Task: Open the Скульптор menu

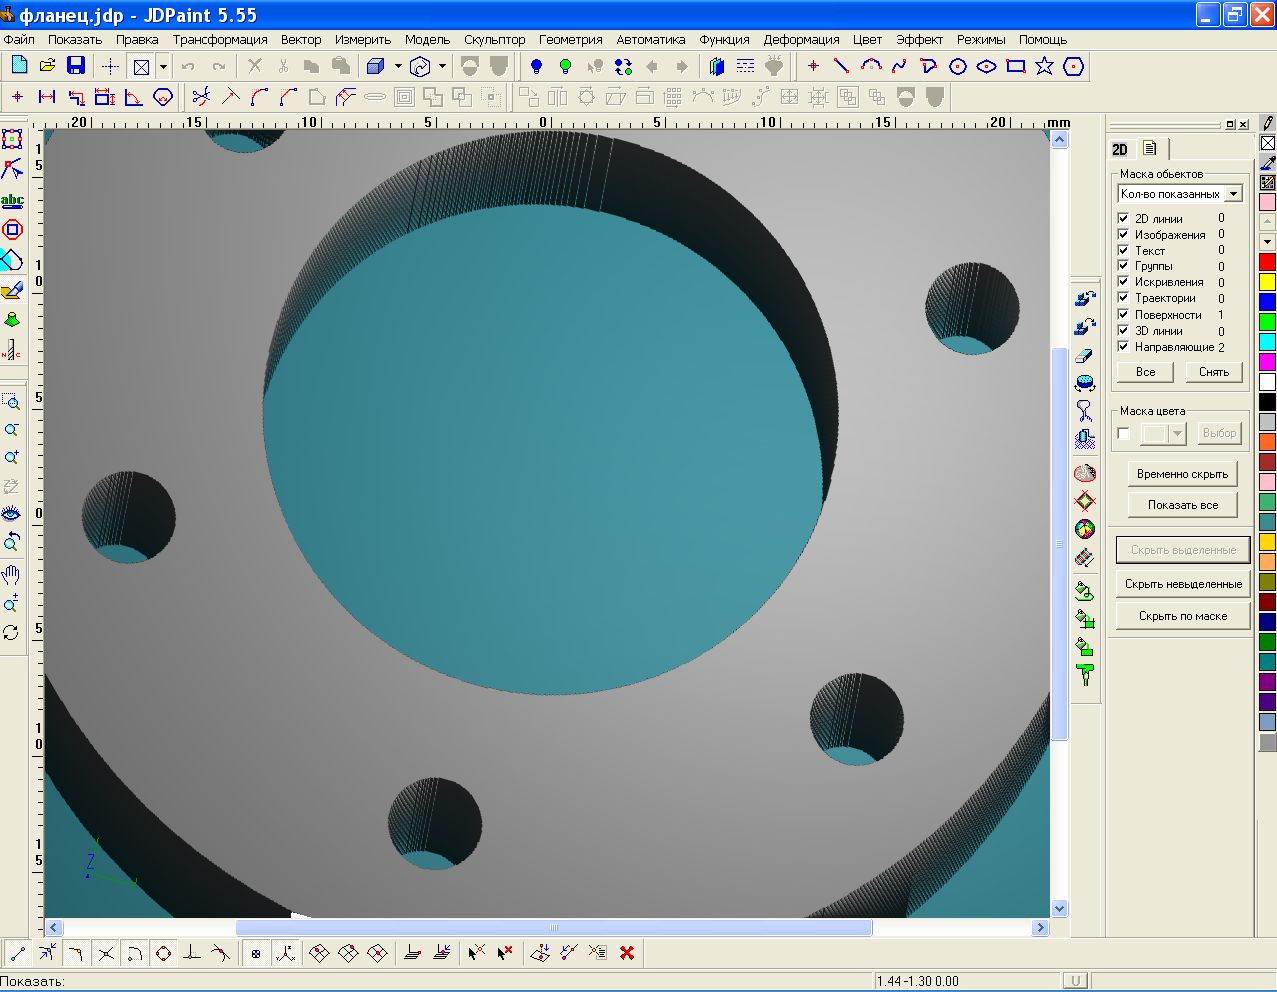Action: click(x=494, y=40)
